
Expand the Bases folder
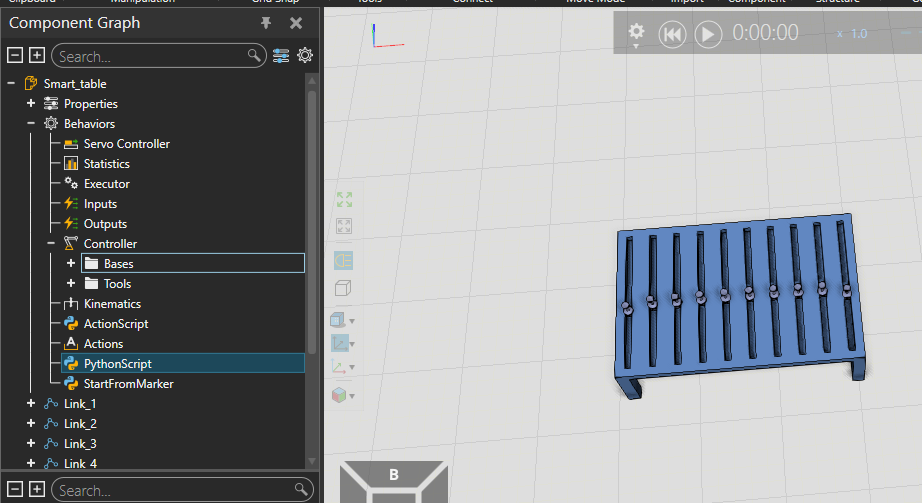click(x=71, y=264)
